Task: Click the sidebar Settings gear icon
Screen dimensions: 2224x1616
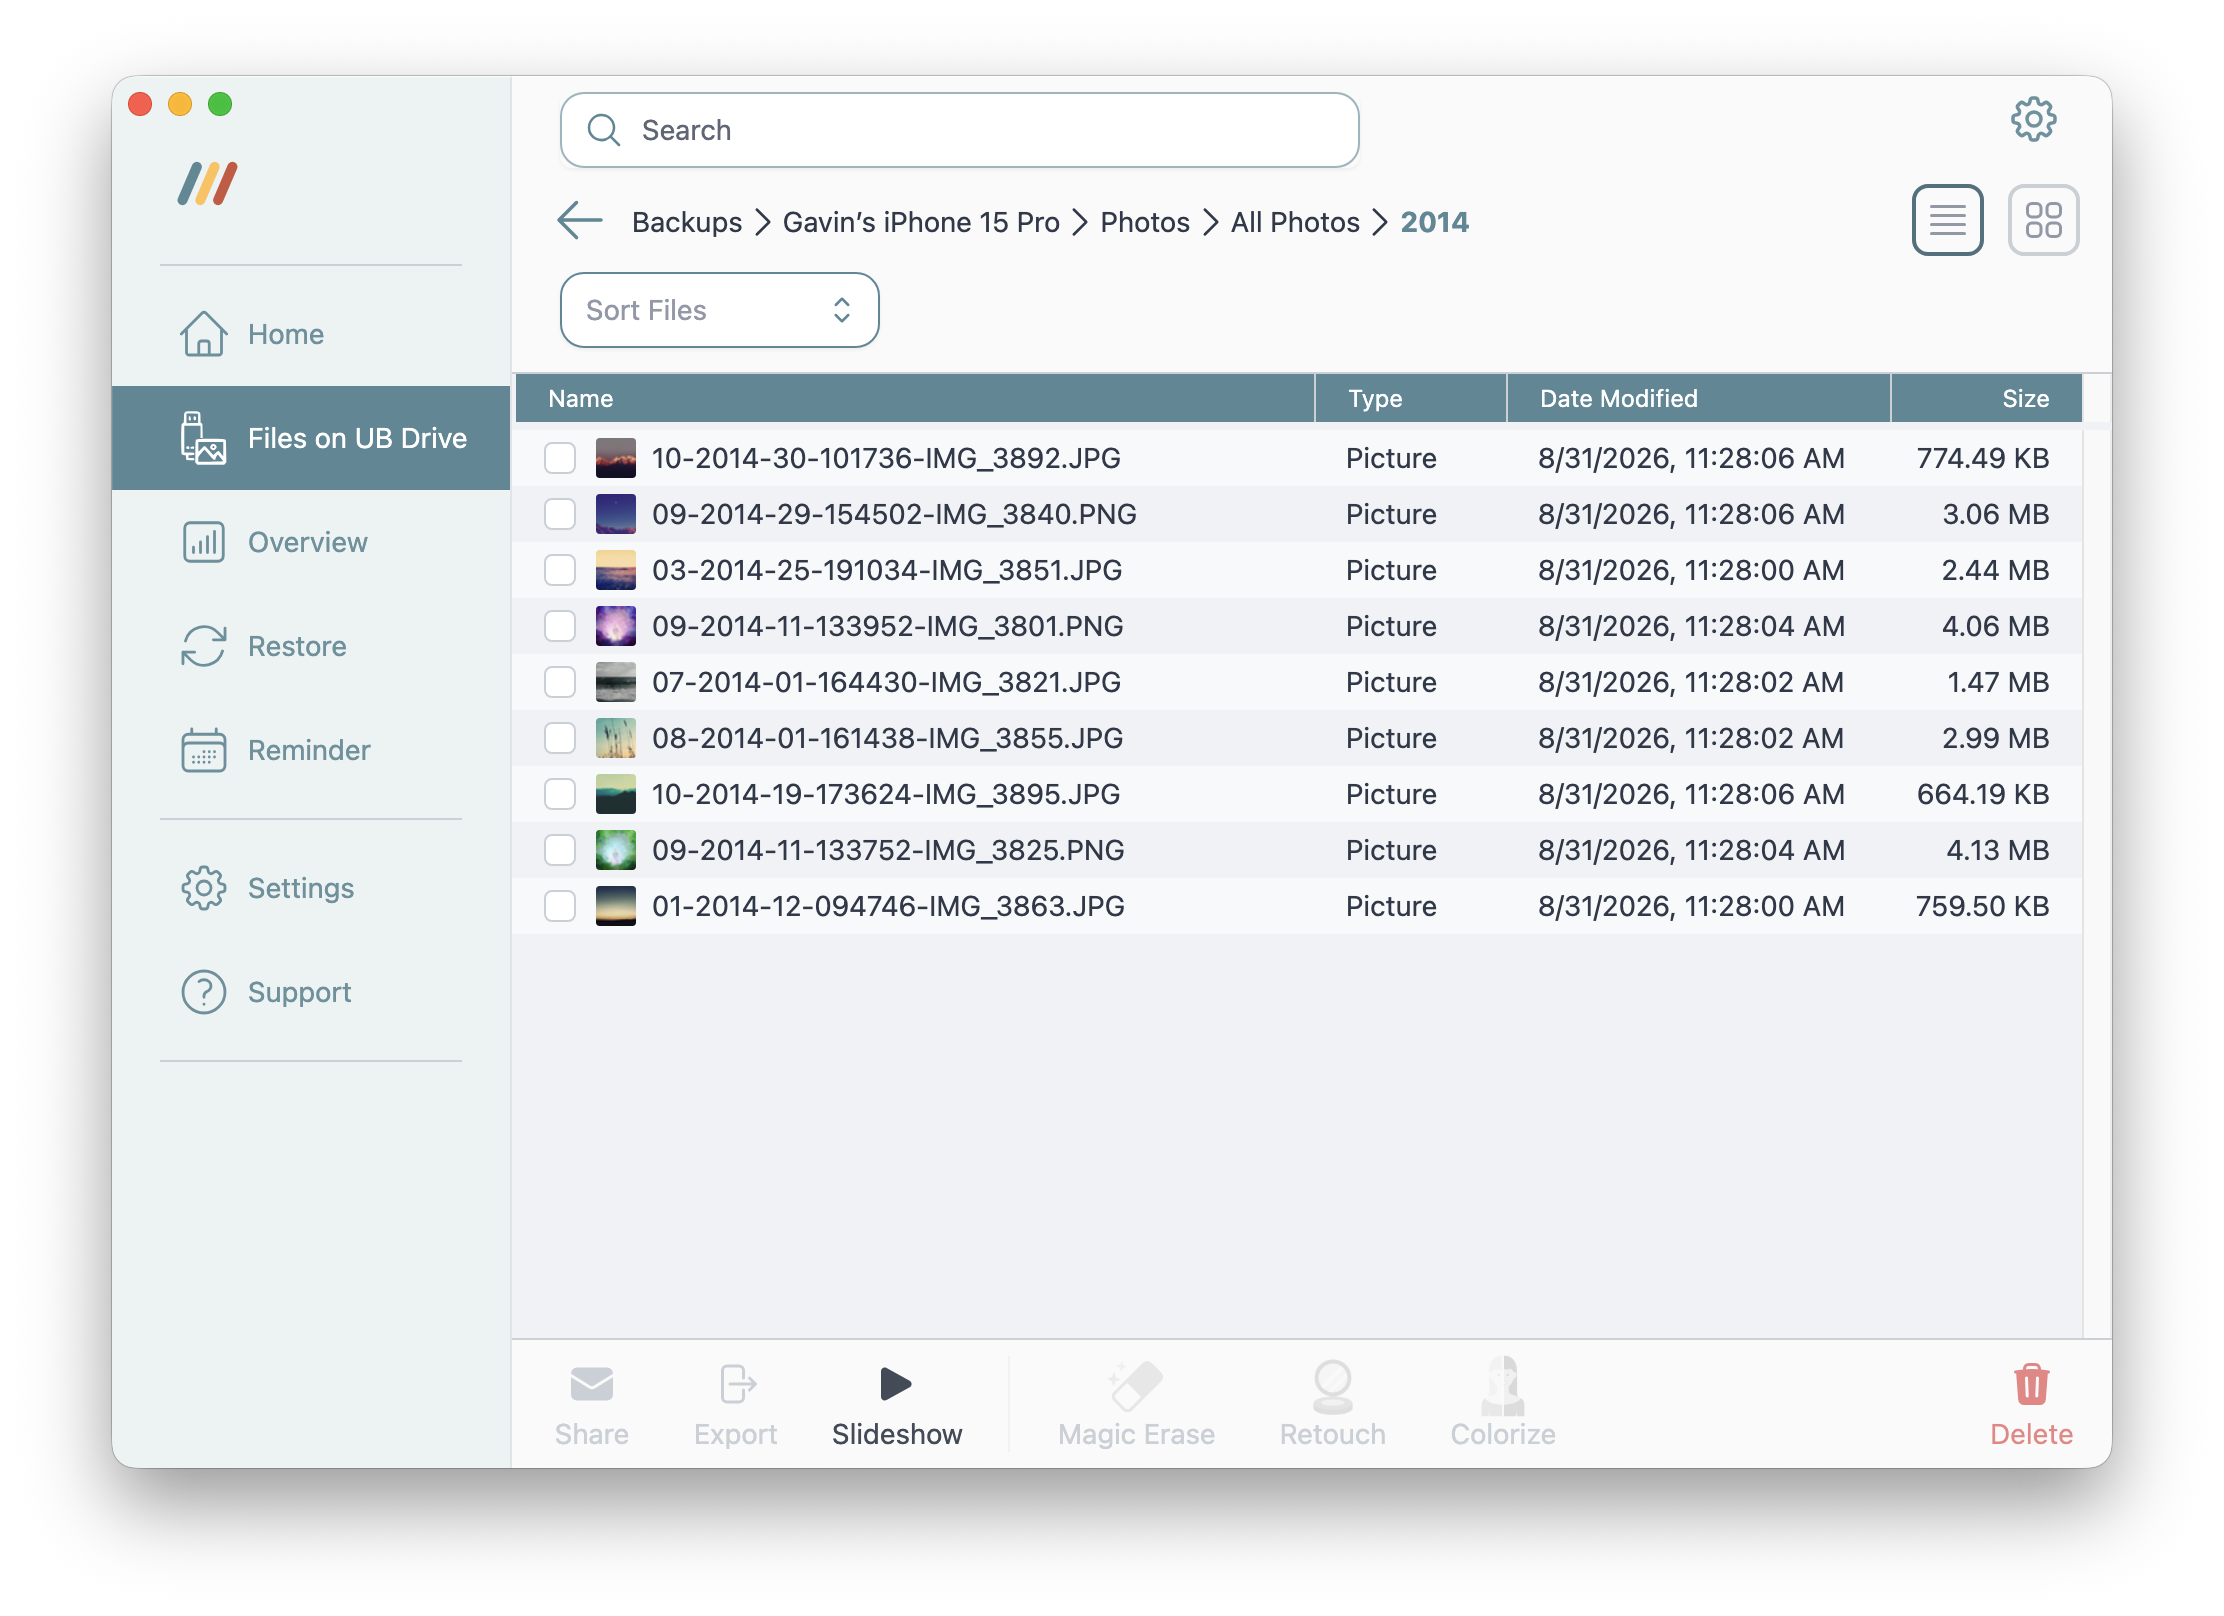Action: tap(203, 888)
